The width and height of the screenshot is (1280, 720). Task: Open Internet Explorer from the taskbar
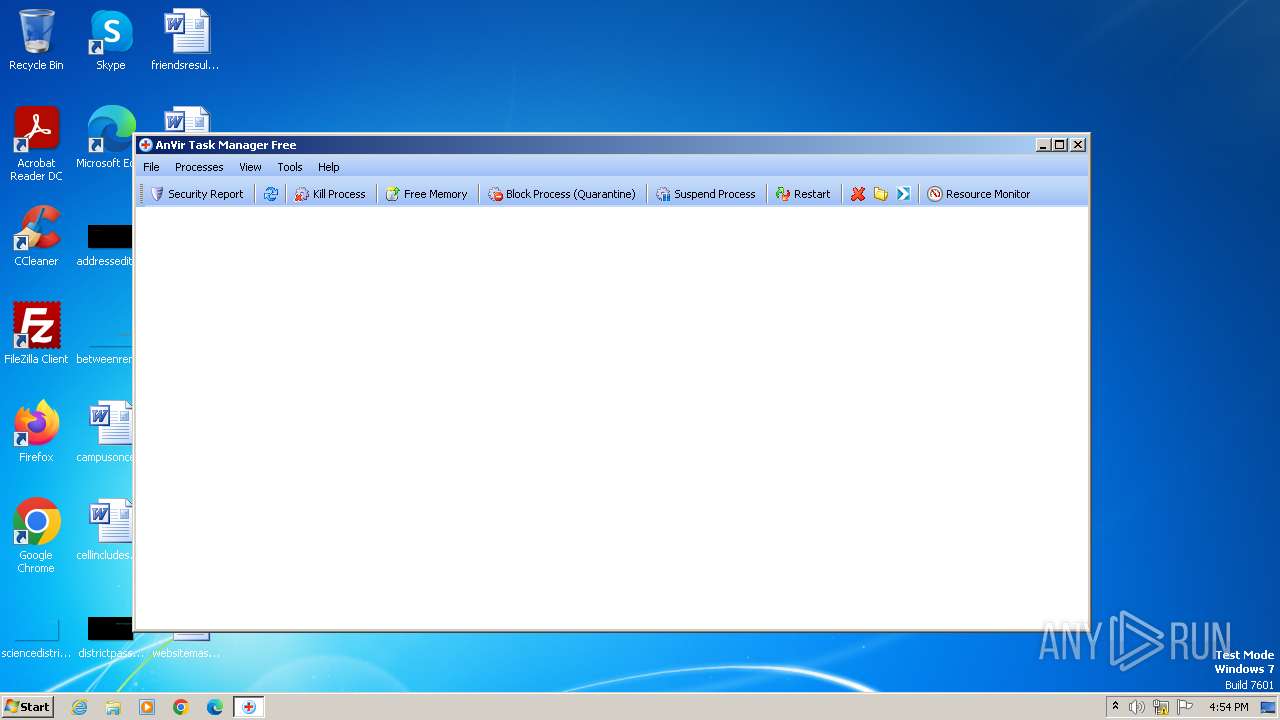(80, 707)
